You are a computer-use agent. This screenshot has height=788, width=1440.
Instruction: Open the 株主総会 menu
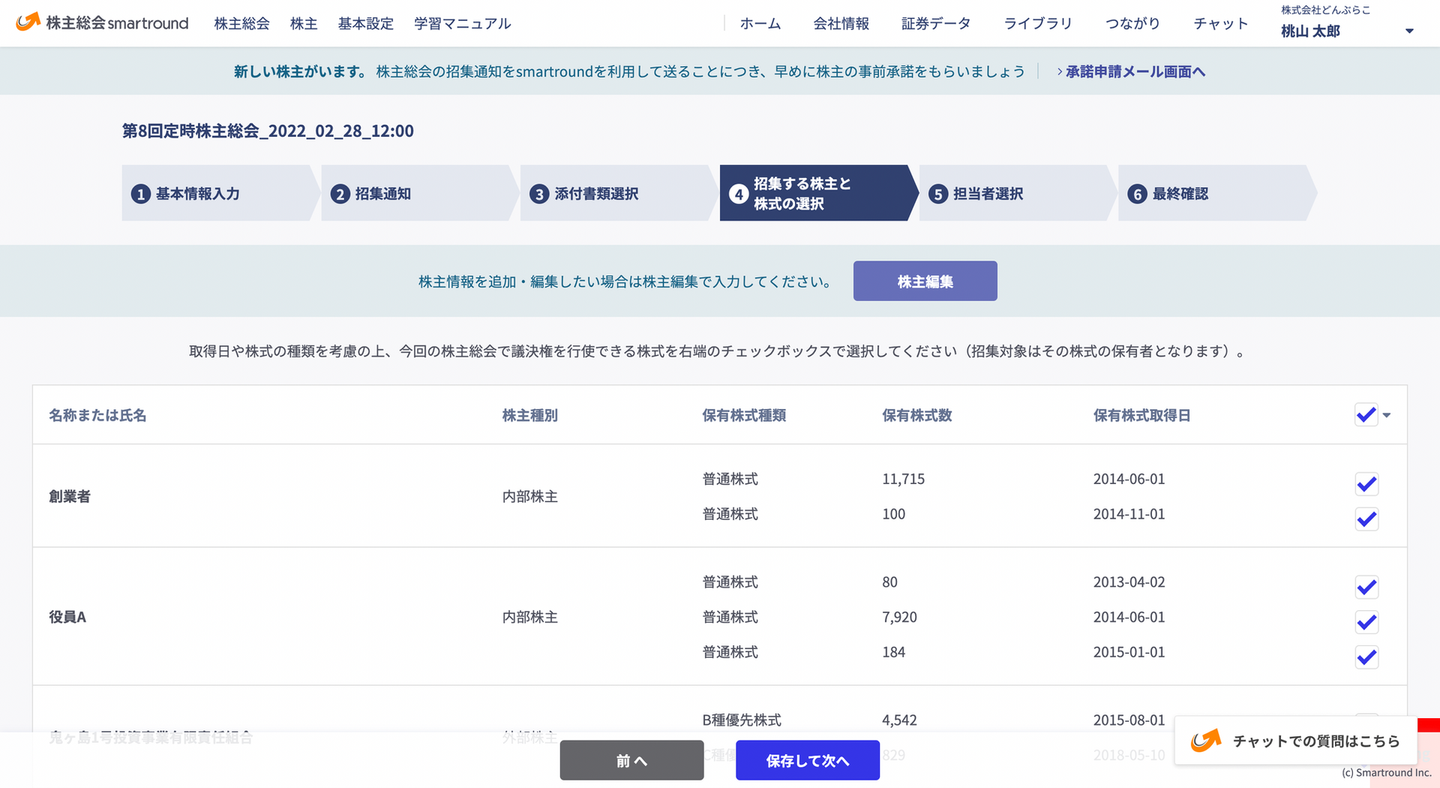click(242, 23)
